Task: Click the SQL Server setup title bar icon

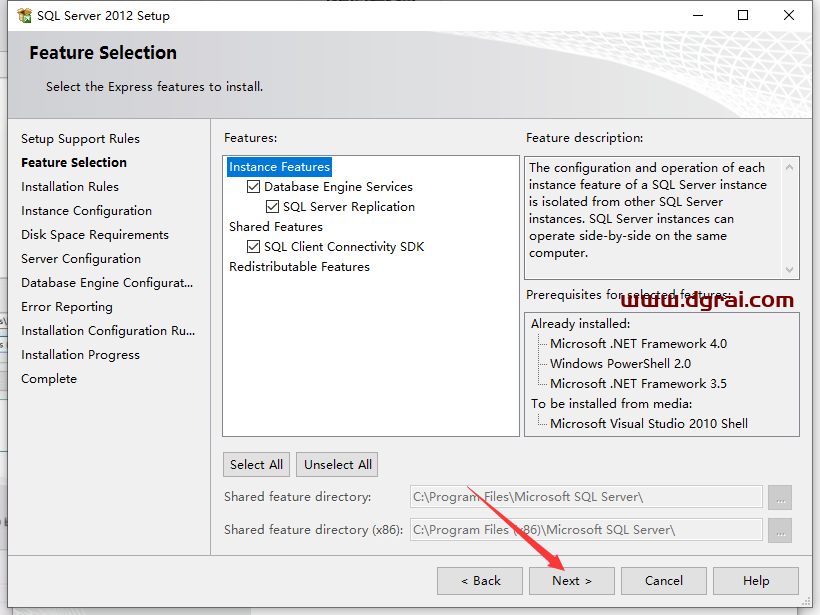Action: [x=24, y=16]
